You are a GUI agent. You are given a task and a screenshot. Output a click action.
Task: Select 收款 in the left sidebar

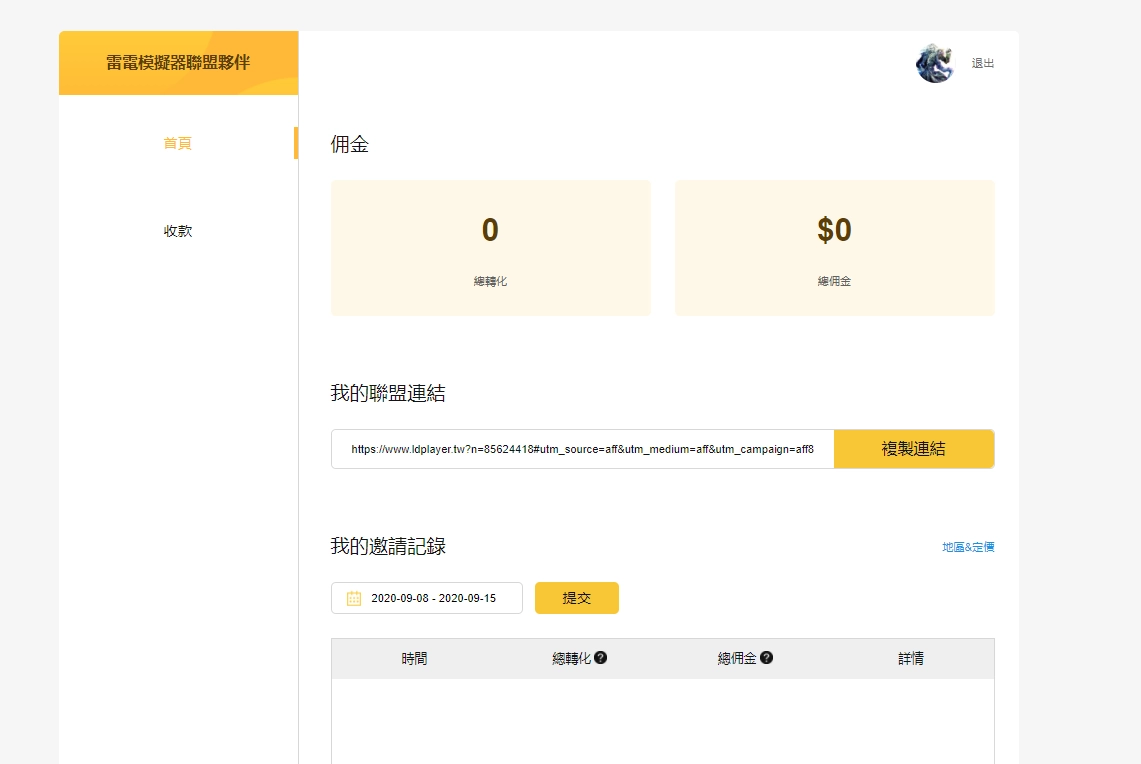point(178,230)
